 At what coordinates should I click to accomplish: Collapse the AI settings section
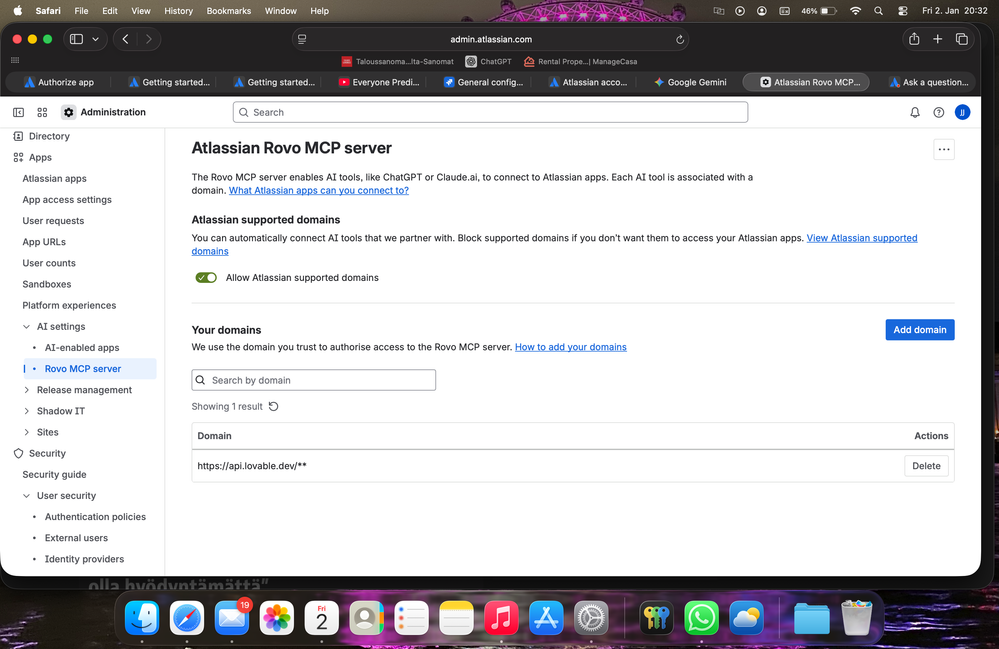[26, 327]
